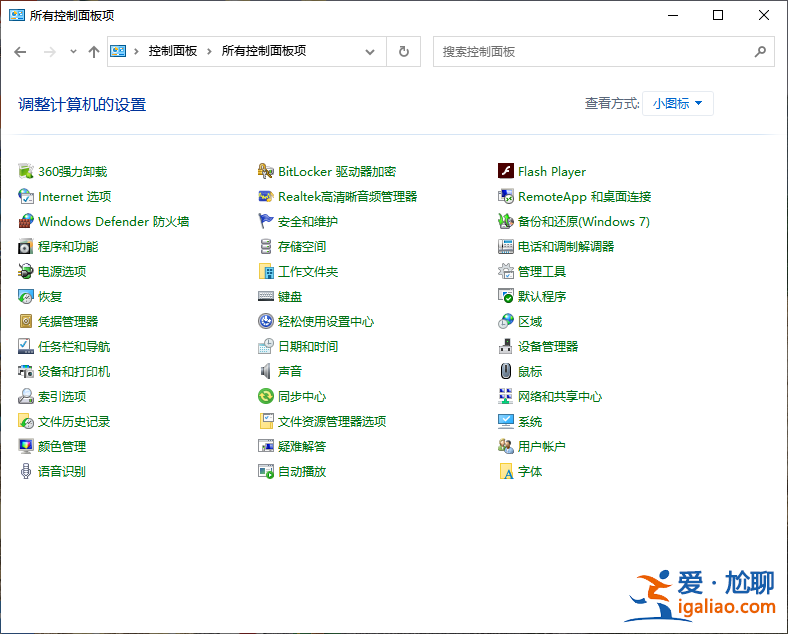Image resolution: width=788 pixels, height=634 pixels.
Task: Open the 任务栏和导航 link
Action: pyautogui.click(x=74, y=347)
